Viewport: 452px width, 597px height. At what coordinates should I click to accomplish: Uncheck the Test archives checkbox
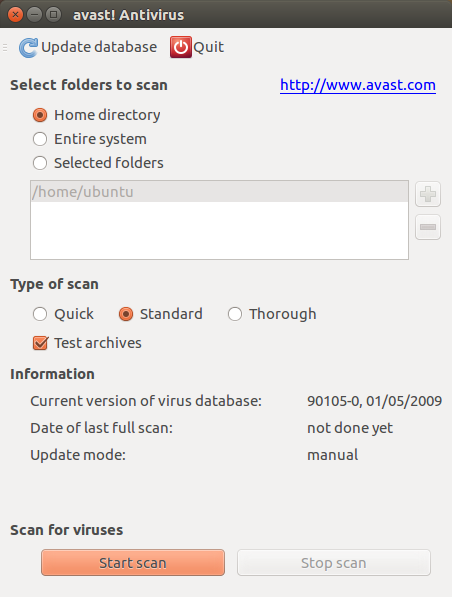(40, 343)
